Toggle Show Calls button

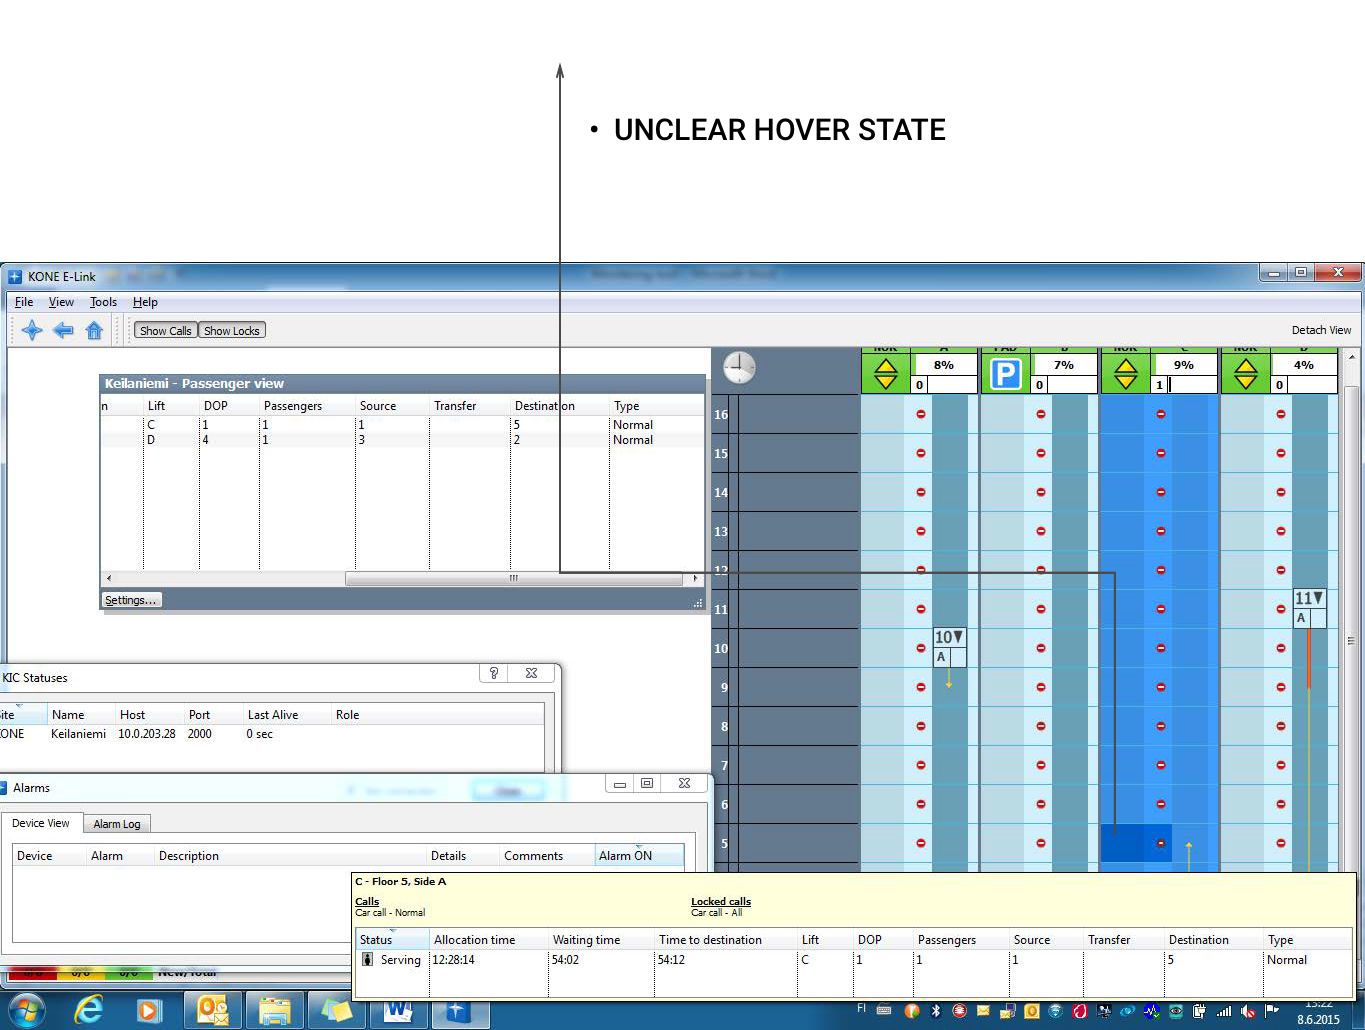point(165,331)
